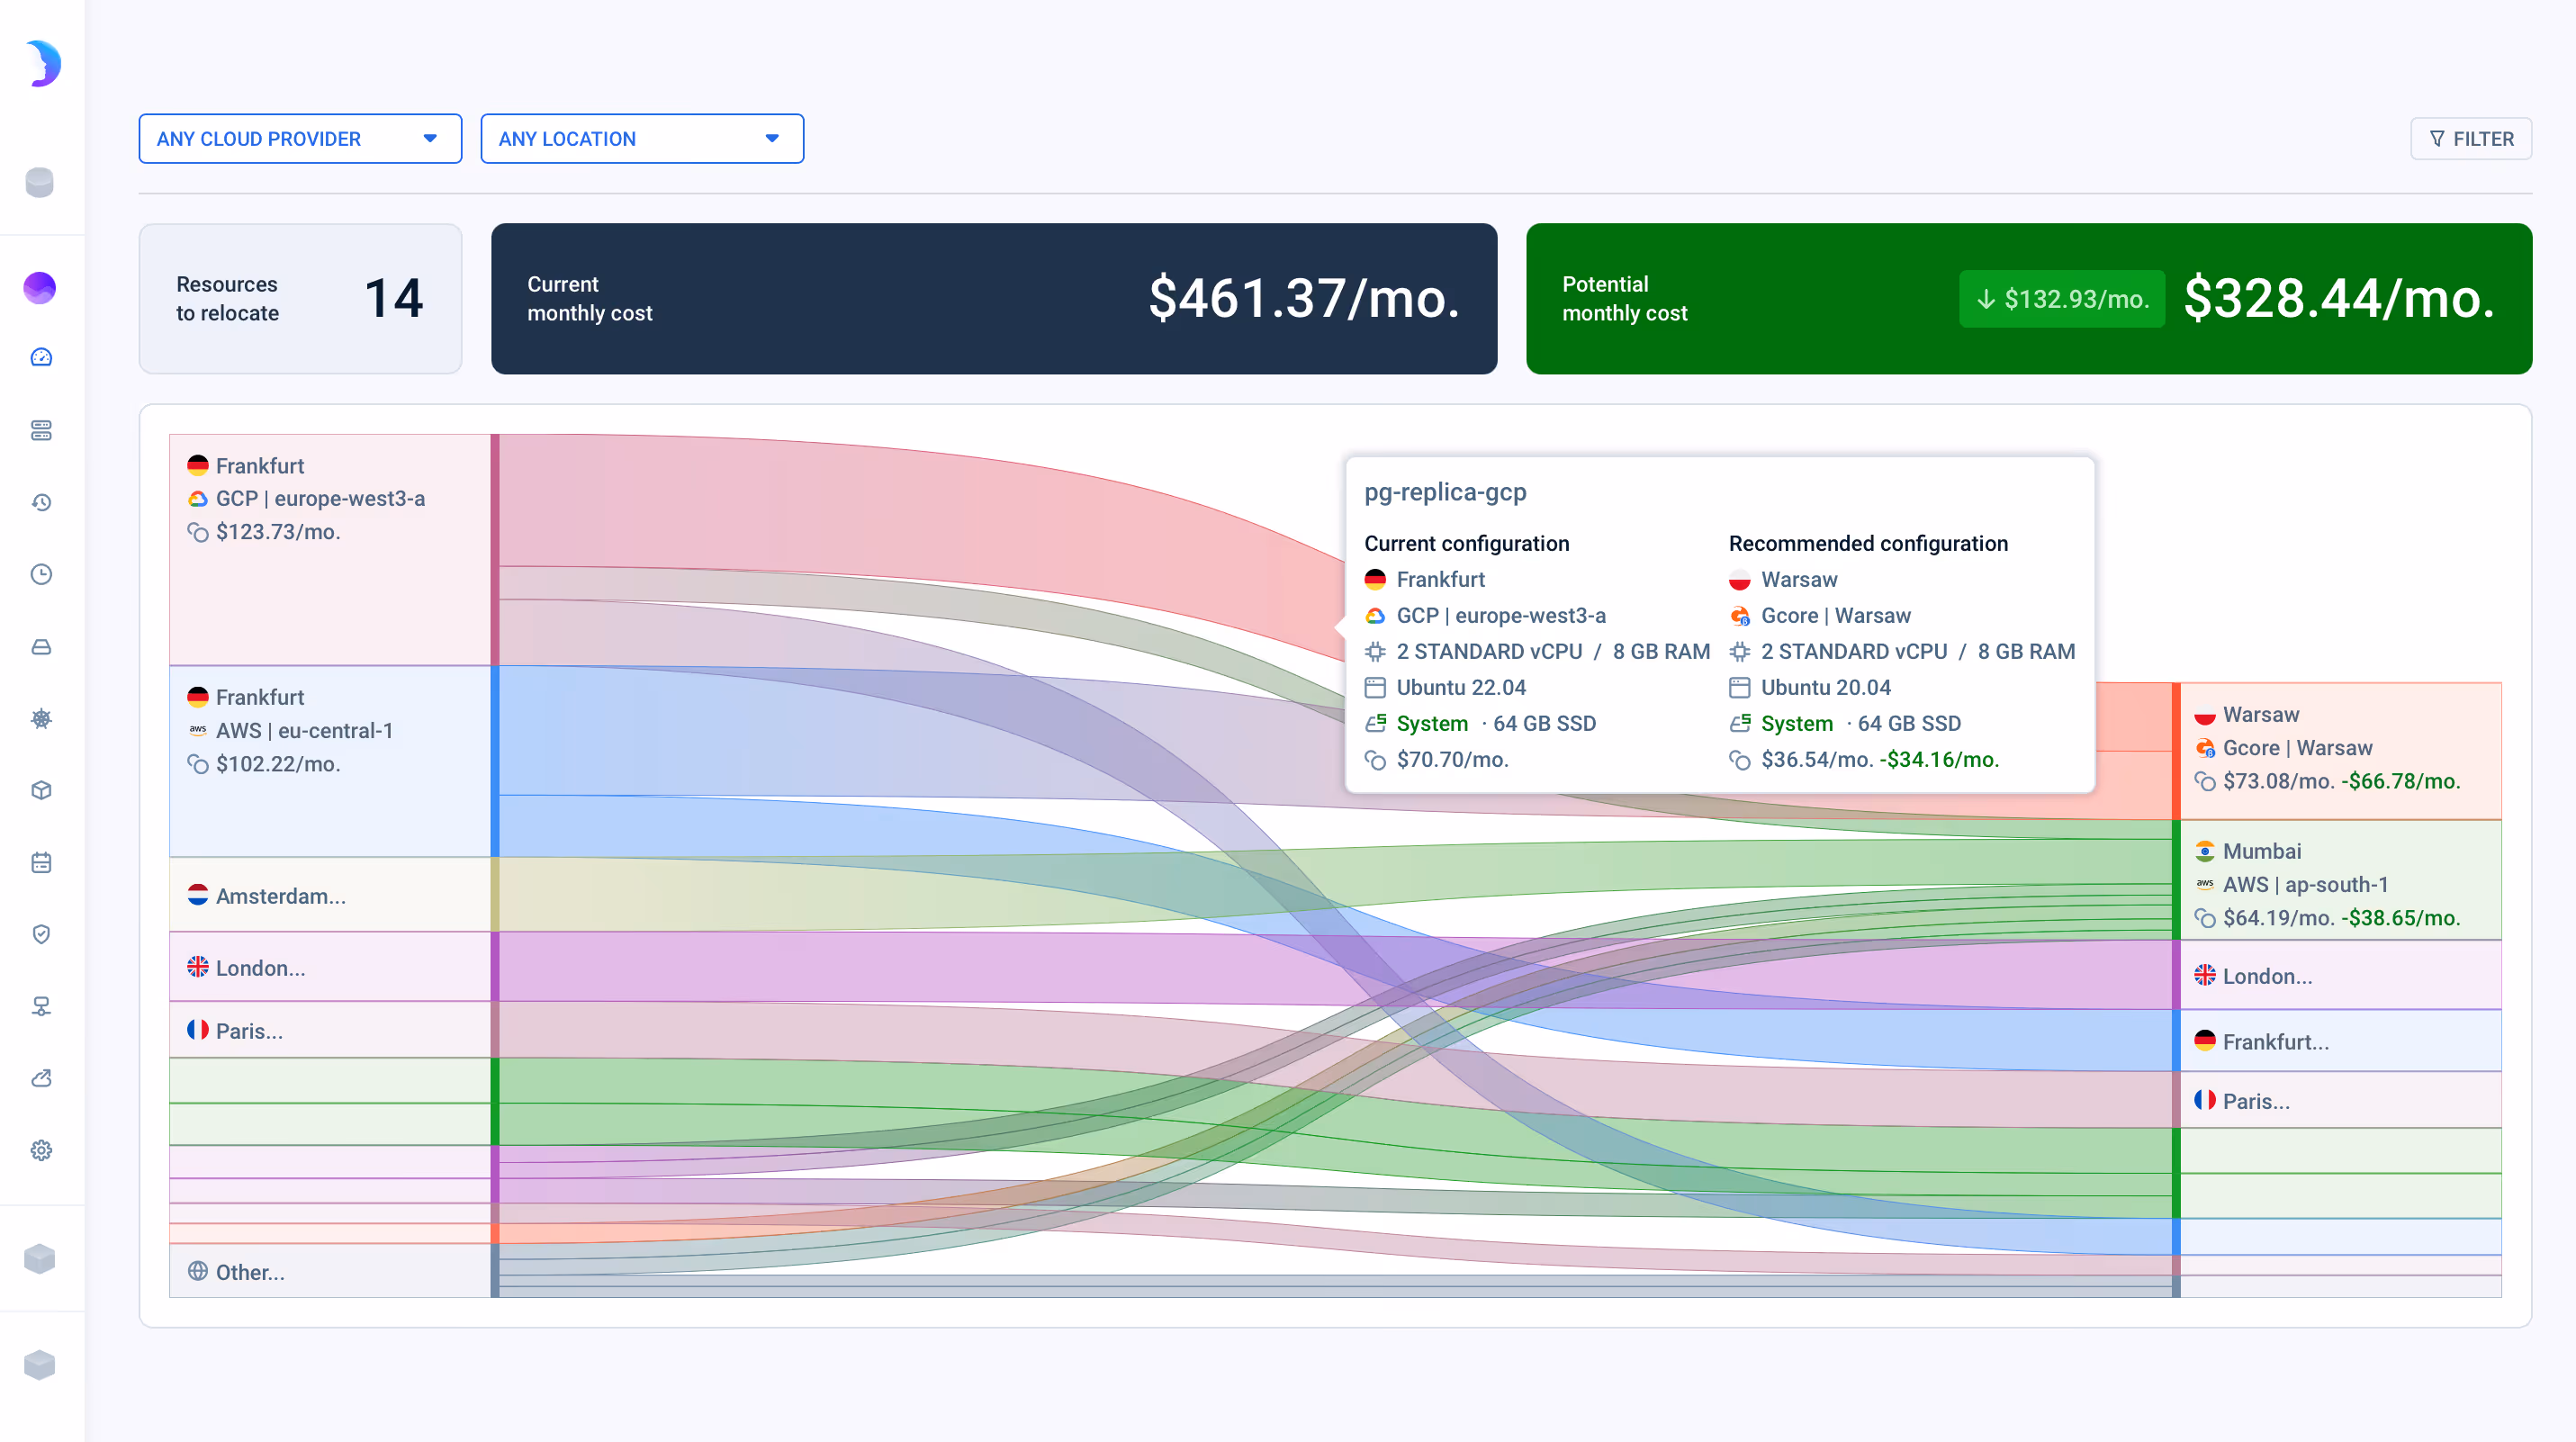Click the -$66.78/mo. Warsaw savings text
2576x1442 pixels.
[x=2400, y=781]
